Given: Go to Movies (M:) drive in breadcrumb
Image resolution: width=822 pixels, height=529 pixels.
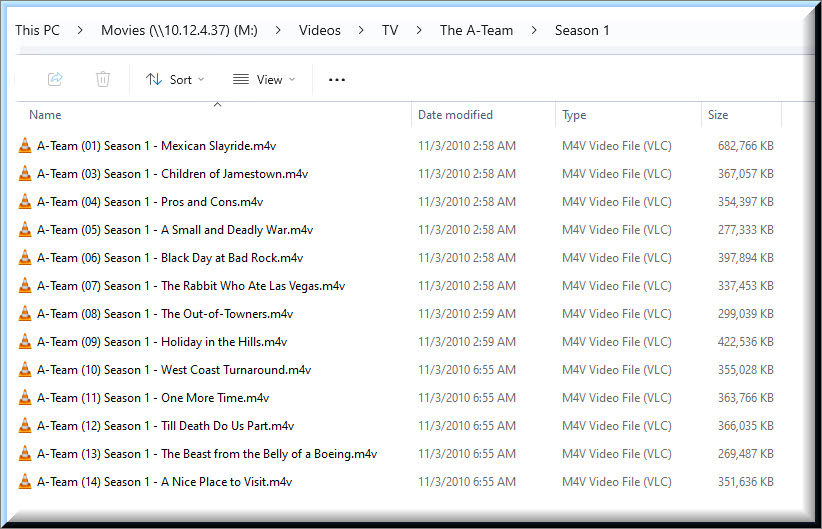Looking at the screenshot, I should click(x=179, y=30).
